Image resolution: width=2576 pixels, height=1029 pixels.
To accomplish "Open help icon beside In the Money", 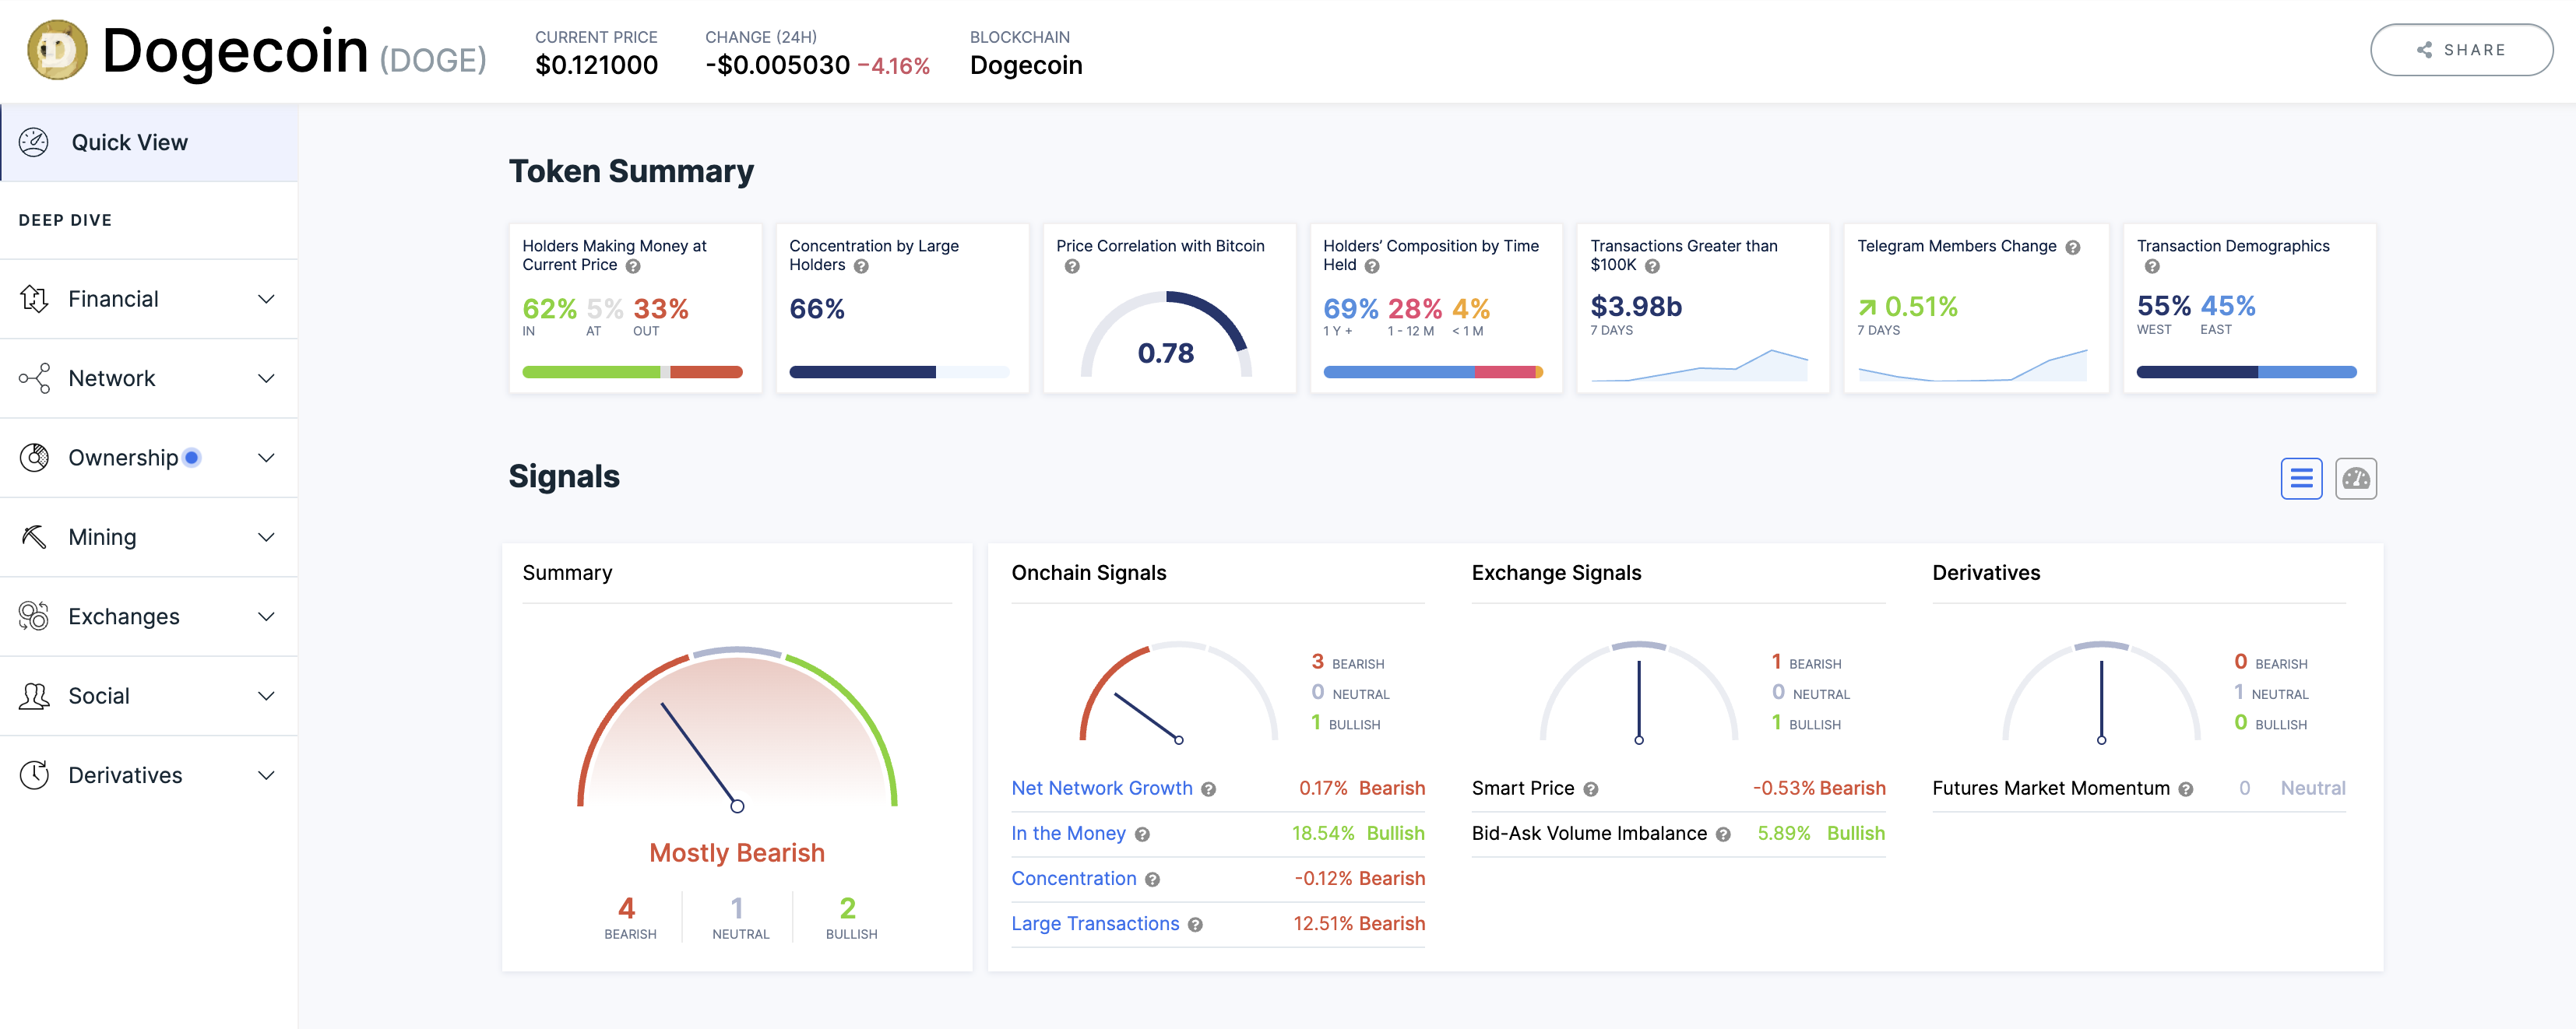I will click(1142, 835).
